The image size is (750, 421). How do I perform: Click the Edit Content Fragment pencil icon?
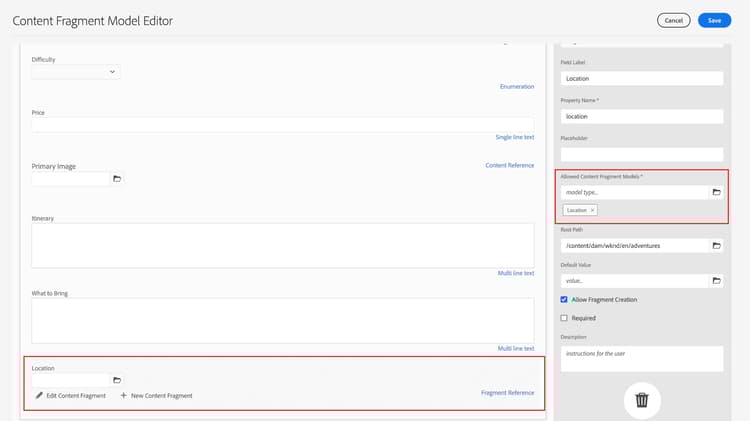39,395
